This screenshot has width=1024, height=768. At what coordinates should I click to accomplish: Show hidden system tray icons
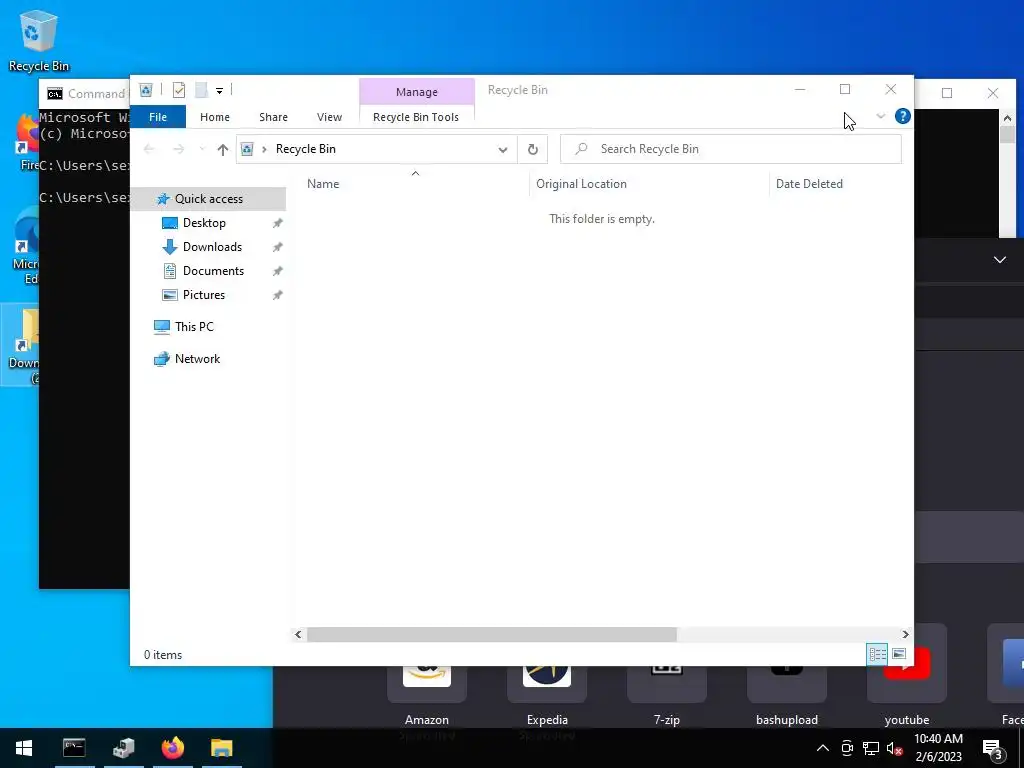pyautogui.click(x=823, y=748)
